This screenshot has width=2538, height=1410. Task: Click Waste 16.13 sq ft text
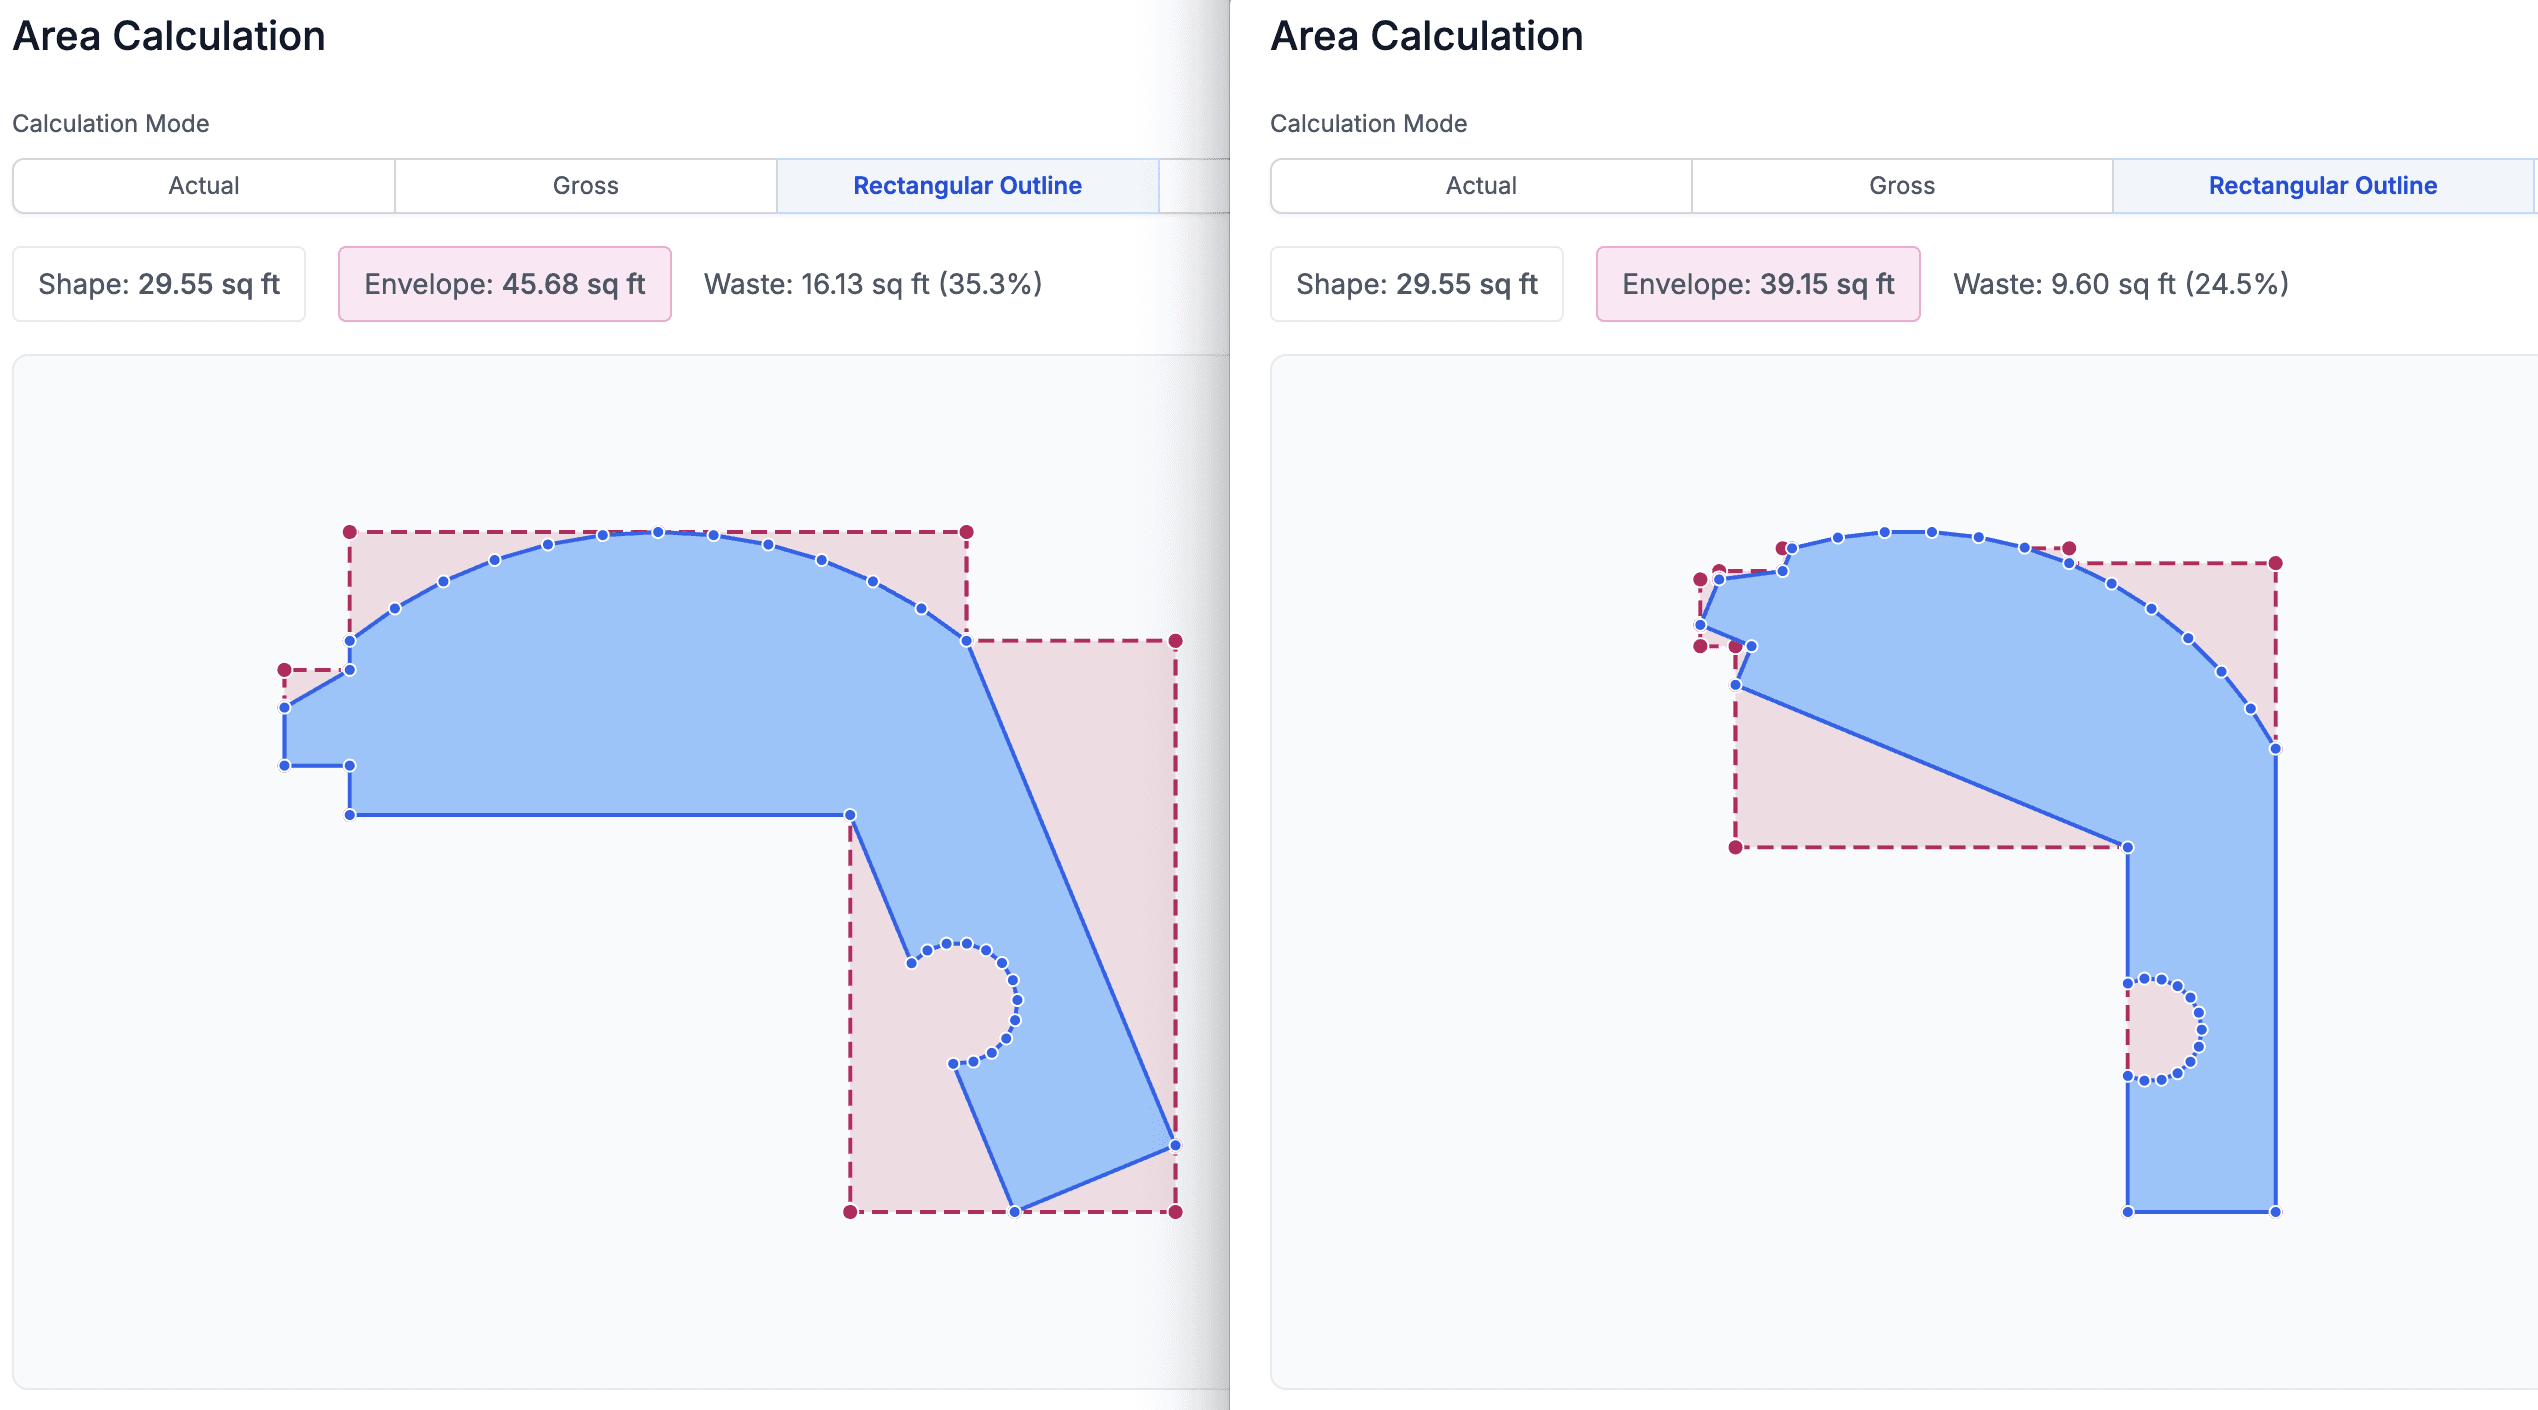872,284
